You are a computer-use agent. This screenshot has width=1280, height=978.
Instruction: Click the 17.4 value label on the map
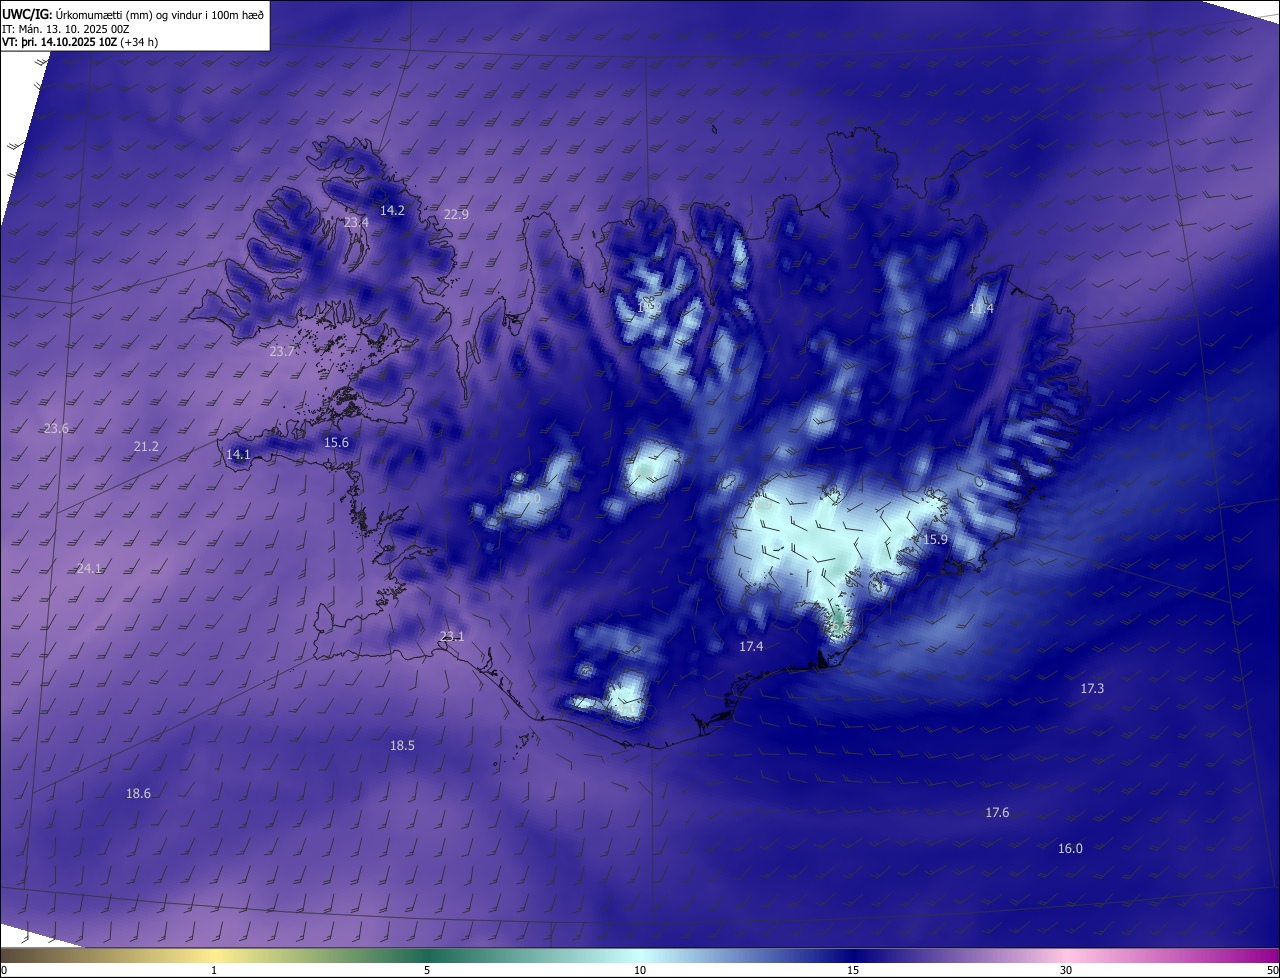[x=751, y=646]
